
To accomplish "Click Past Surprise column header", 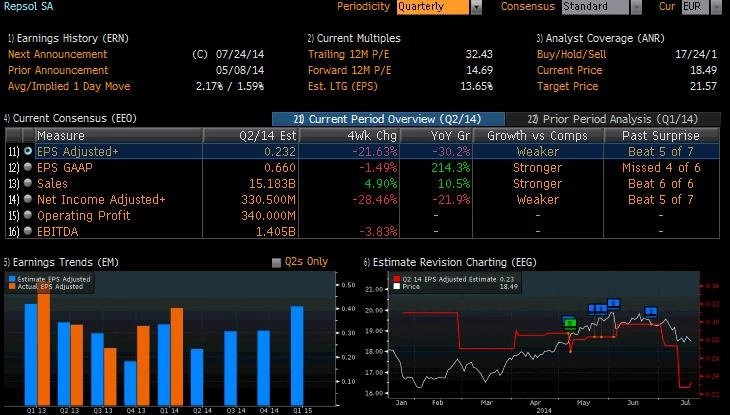I will (661, 136).
